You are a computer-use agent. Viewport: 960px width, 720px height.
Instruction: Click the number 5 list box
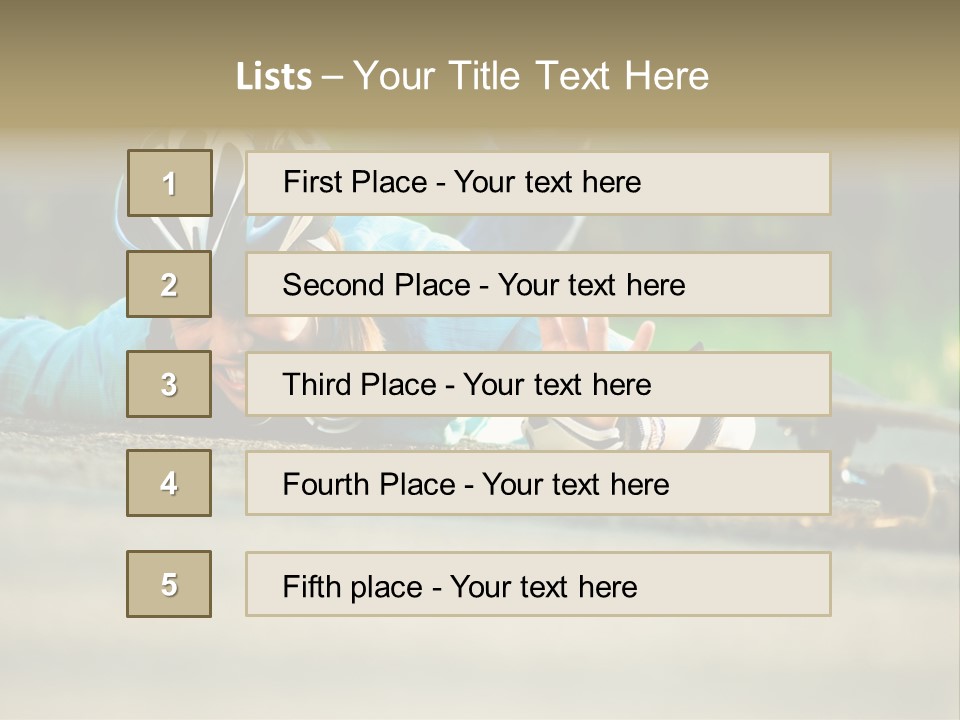click(169, 584)
